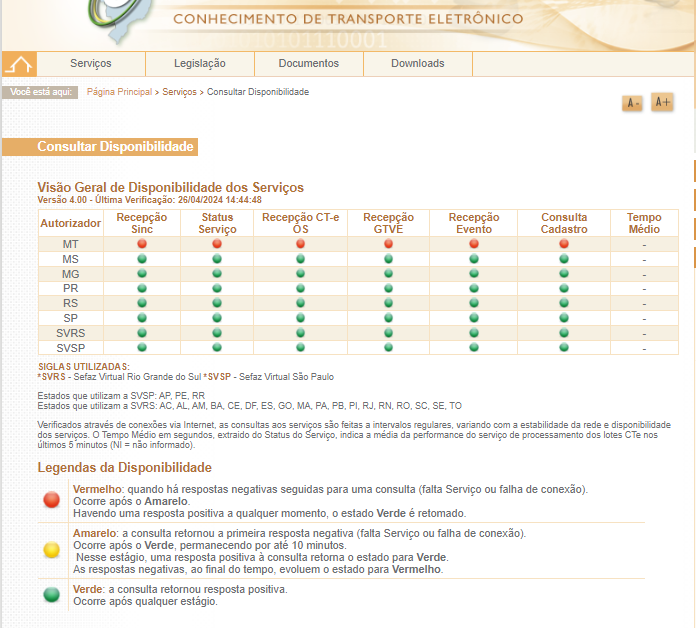Select the MG authorizer row label
This screenshot has width=696, height=628.
point(71,274)
